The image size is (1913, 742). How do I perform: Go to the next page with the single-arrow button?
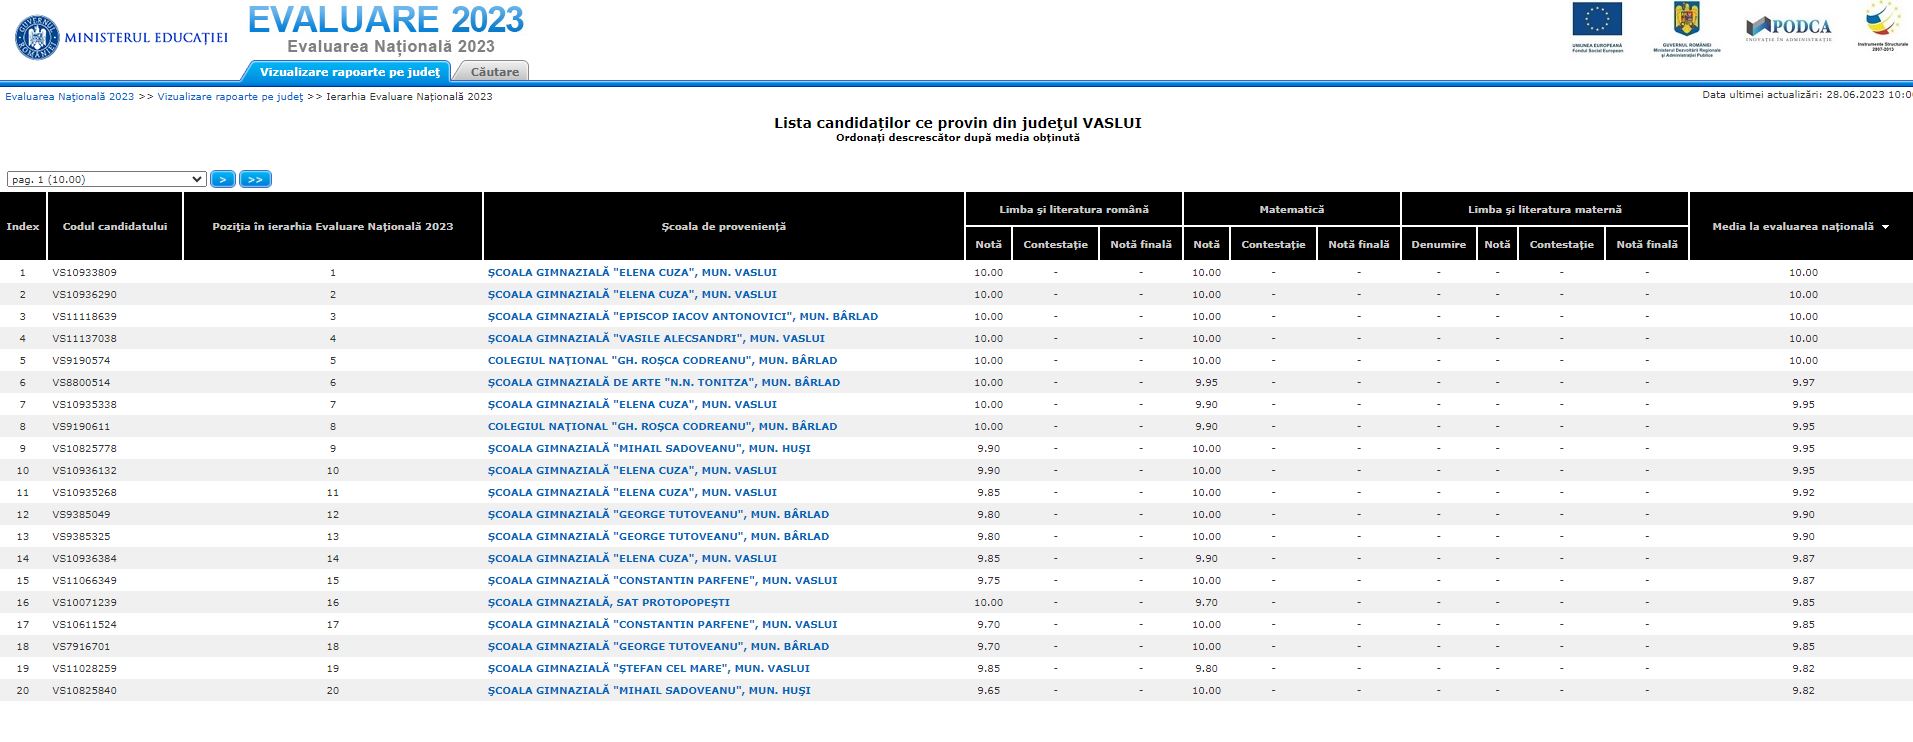(223, 179)
